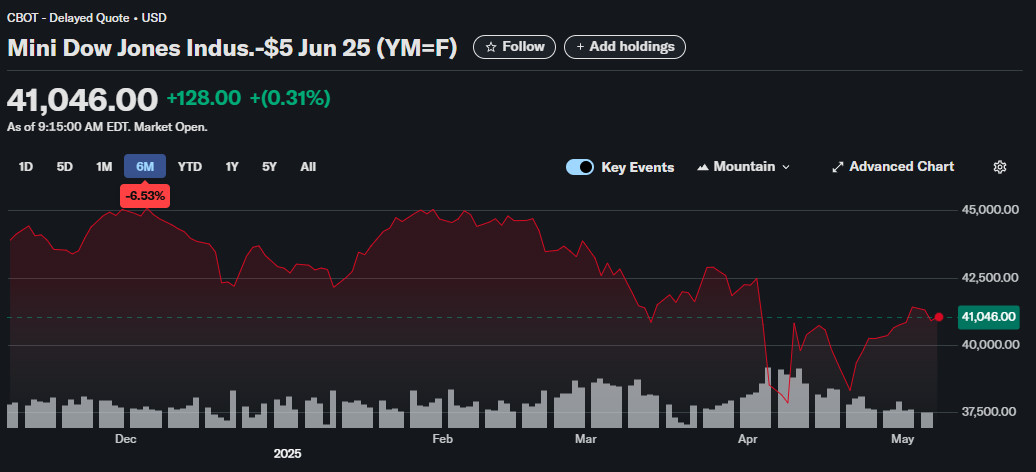
Task: Select the 1M time range
Action: 104,167
